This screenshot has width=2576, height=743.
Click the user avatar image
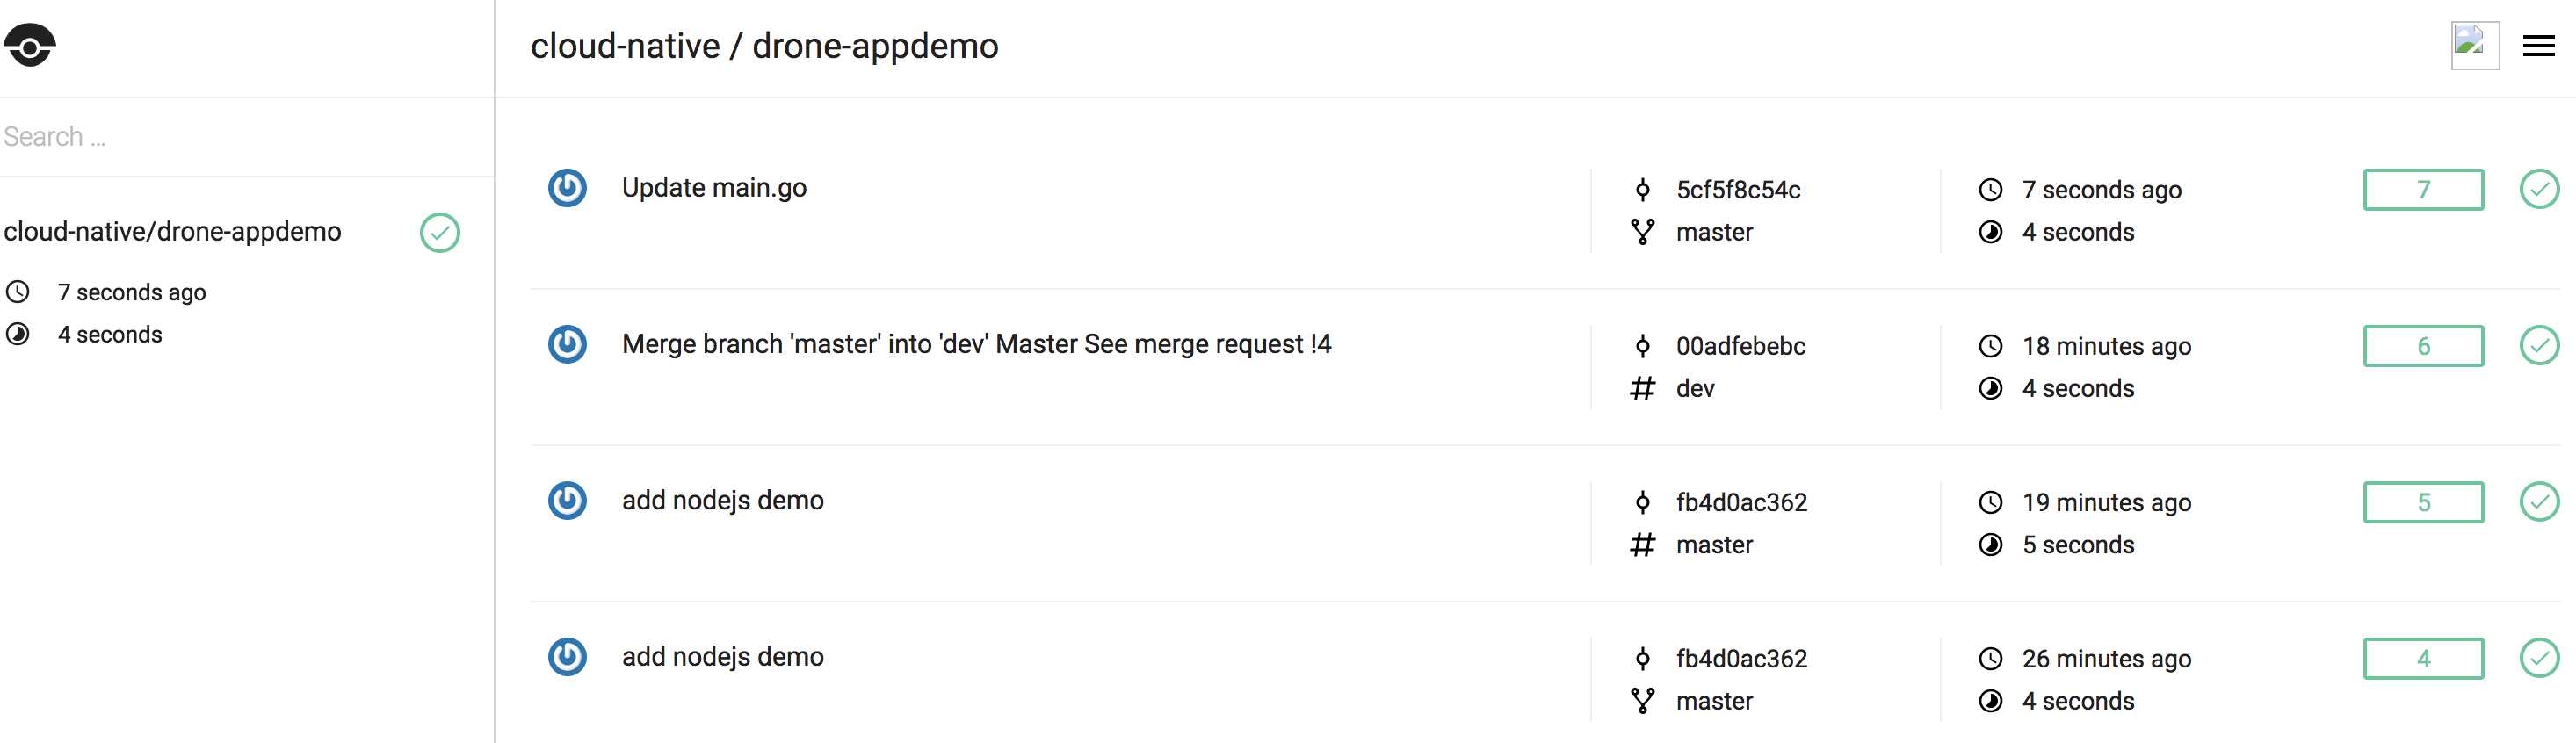click(2475, 45)
